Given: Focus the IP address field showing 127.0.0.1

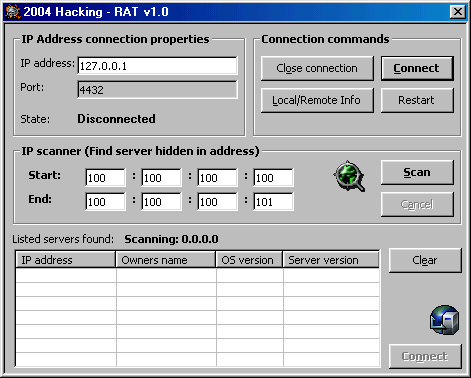Looking at the screenshot, I should (157, 66).
